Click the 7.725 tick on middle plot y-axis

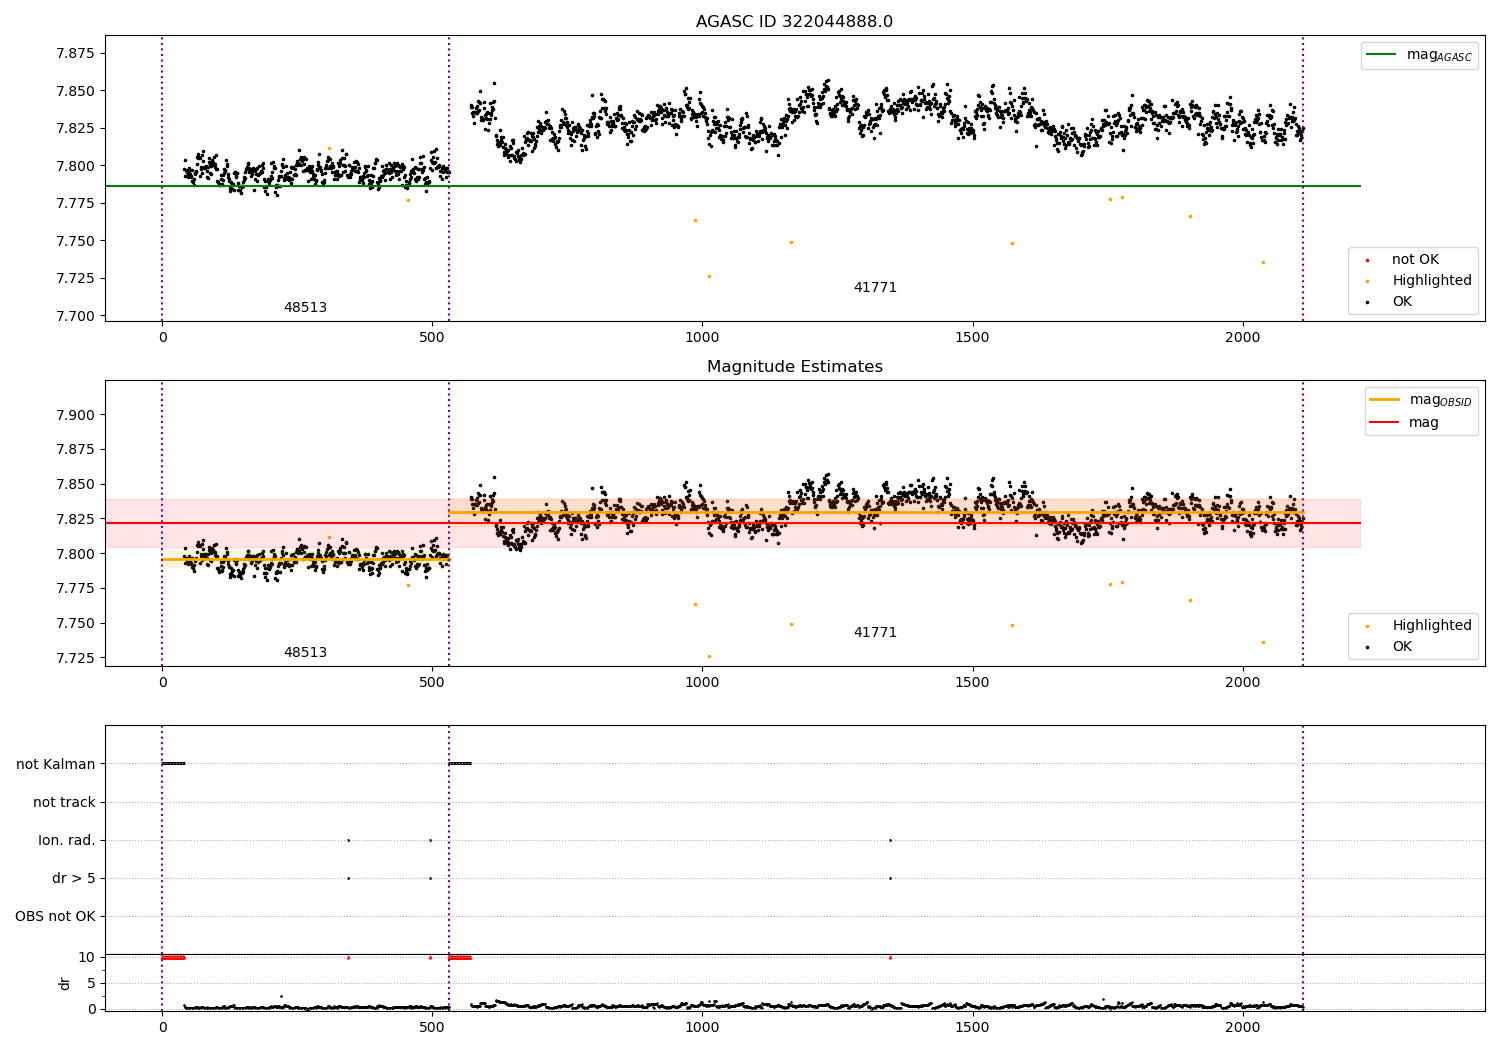75,659
